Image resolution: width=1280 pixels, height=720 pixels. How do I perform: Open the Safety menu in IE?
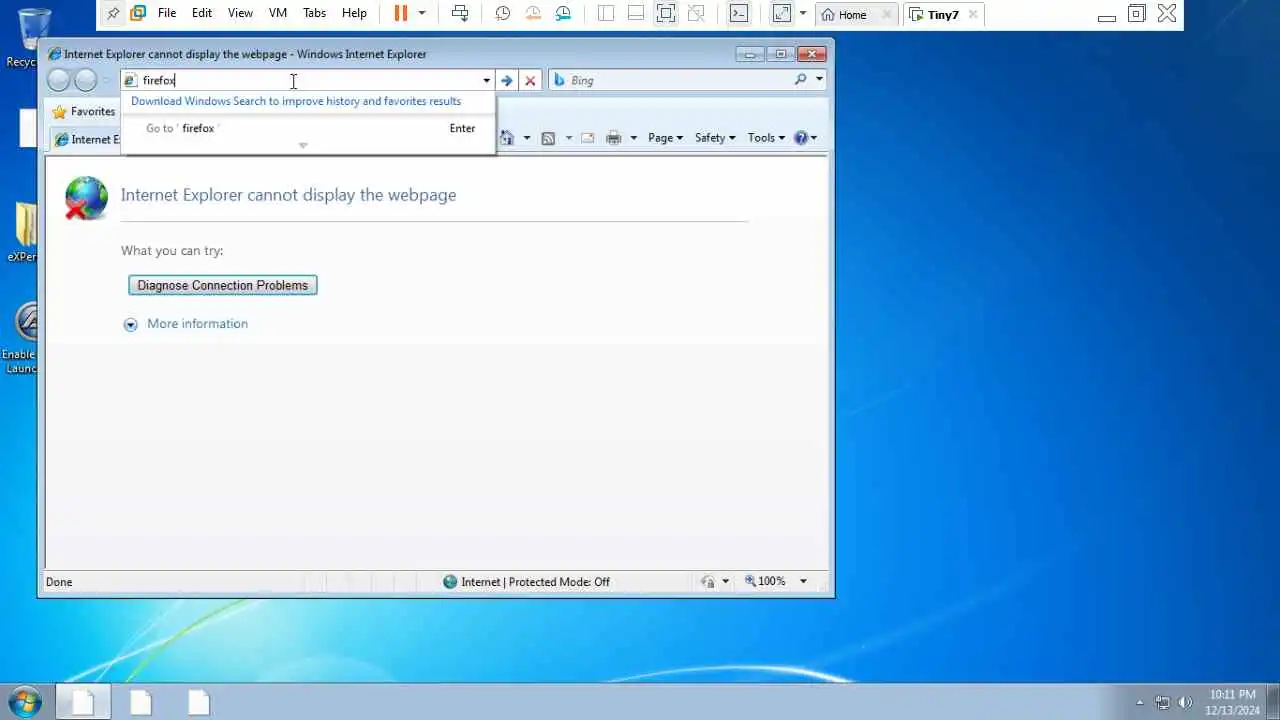click(x=715, y=138)
